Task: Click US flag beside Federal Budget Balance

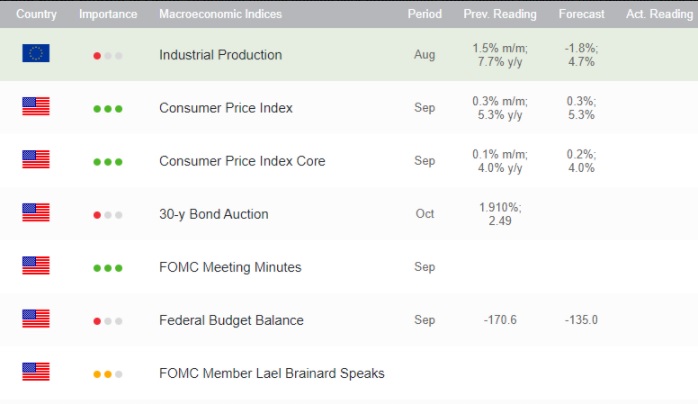Action: (x=36, y=320)
